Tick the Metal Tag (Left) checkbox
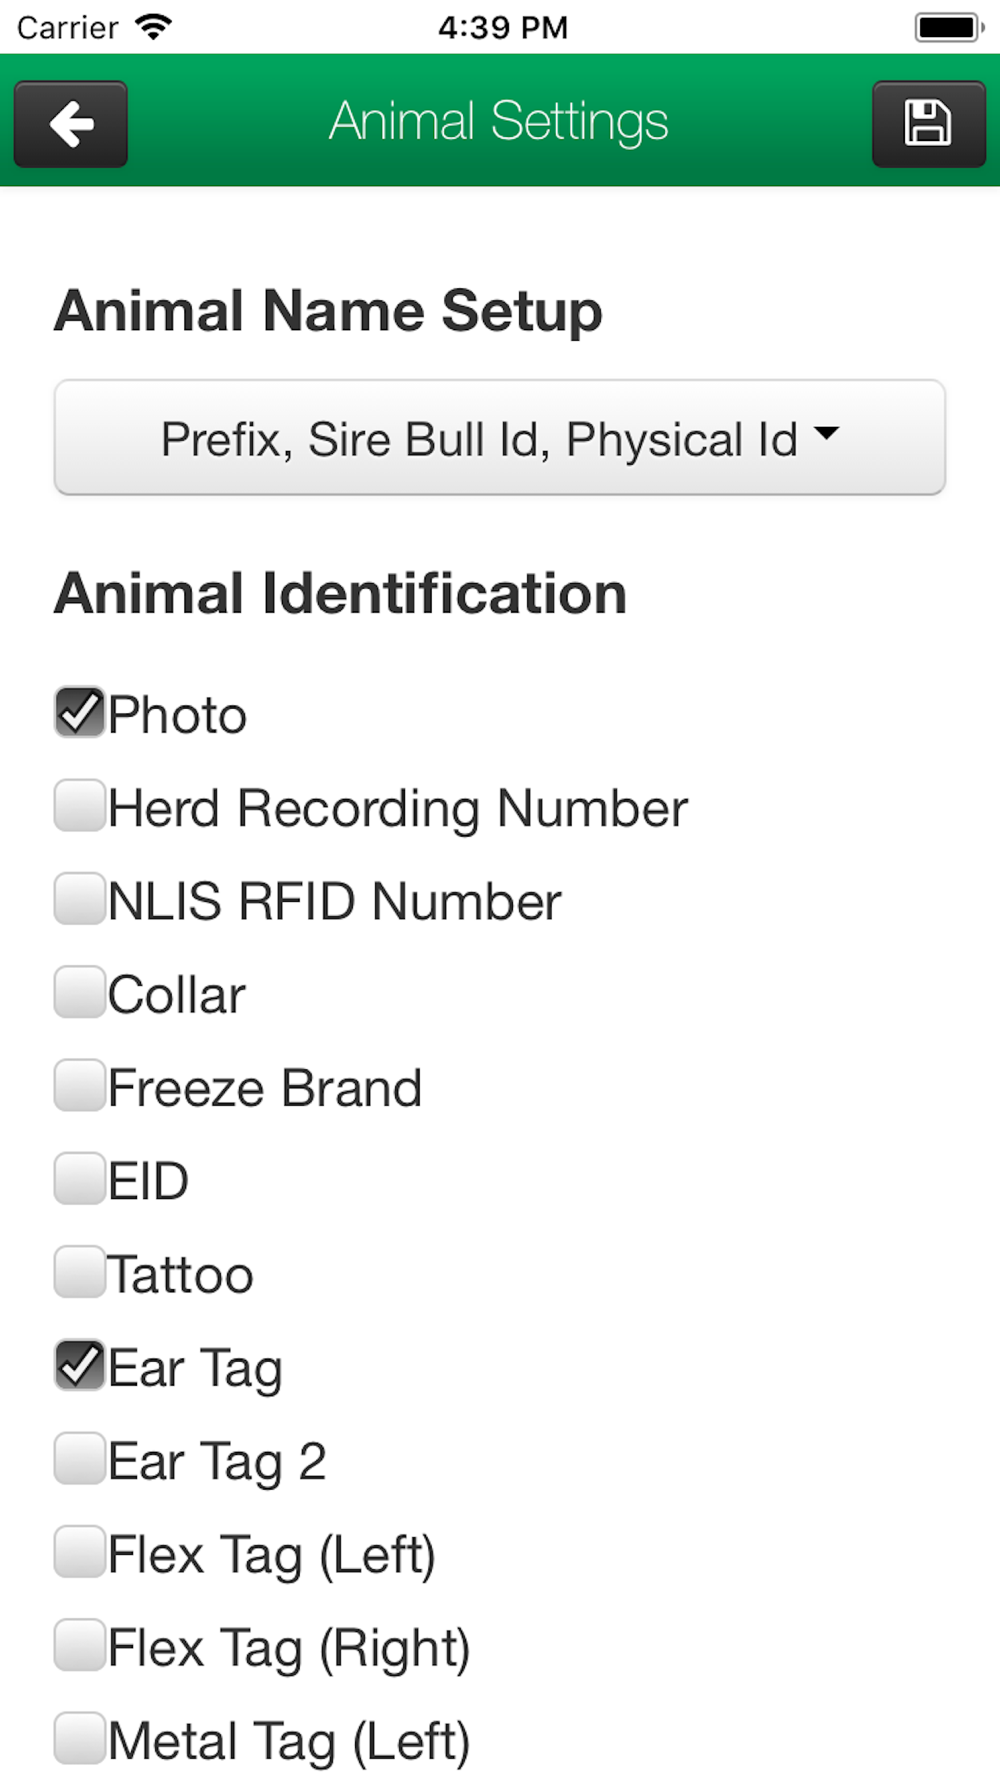The image size is (1000, 1778). pos(80,1739)
